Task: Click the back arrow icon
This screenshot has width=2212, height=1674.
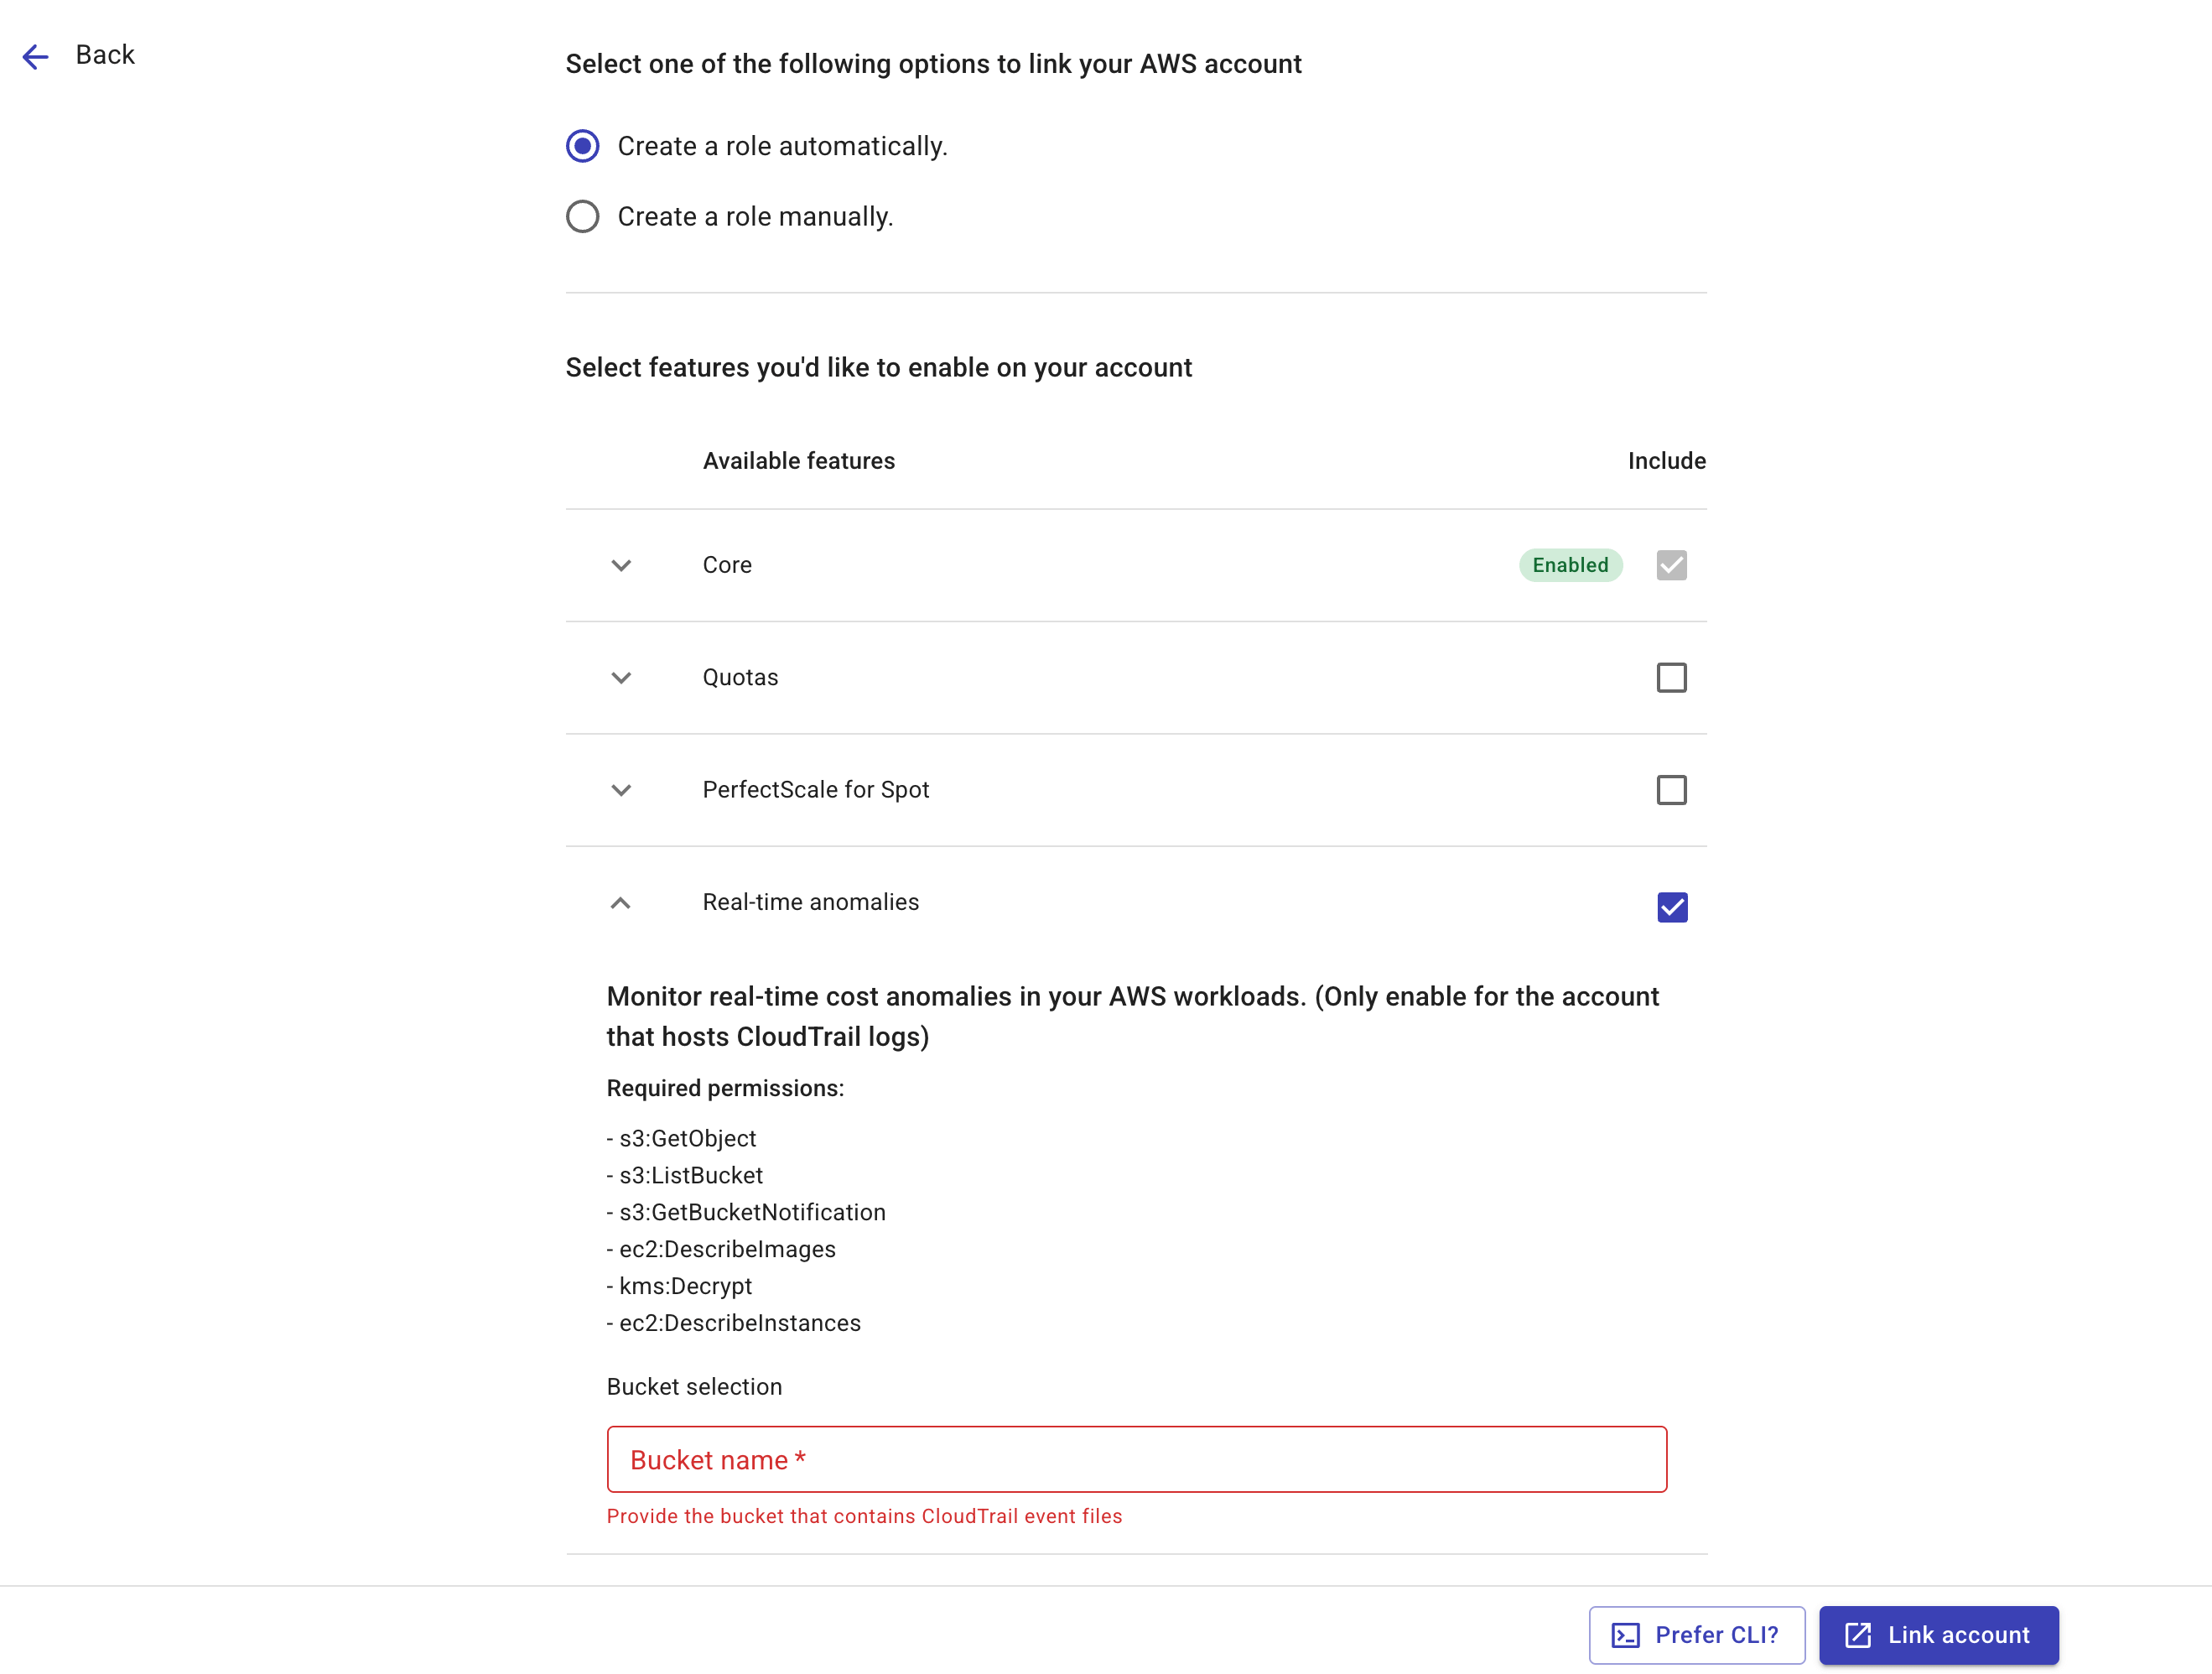Action: [x=35, y=57]
